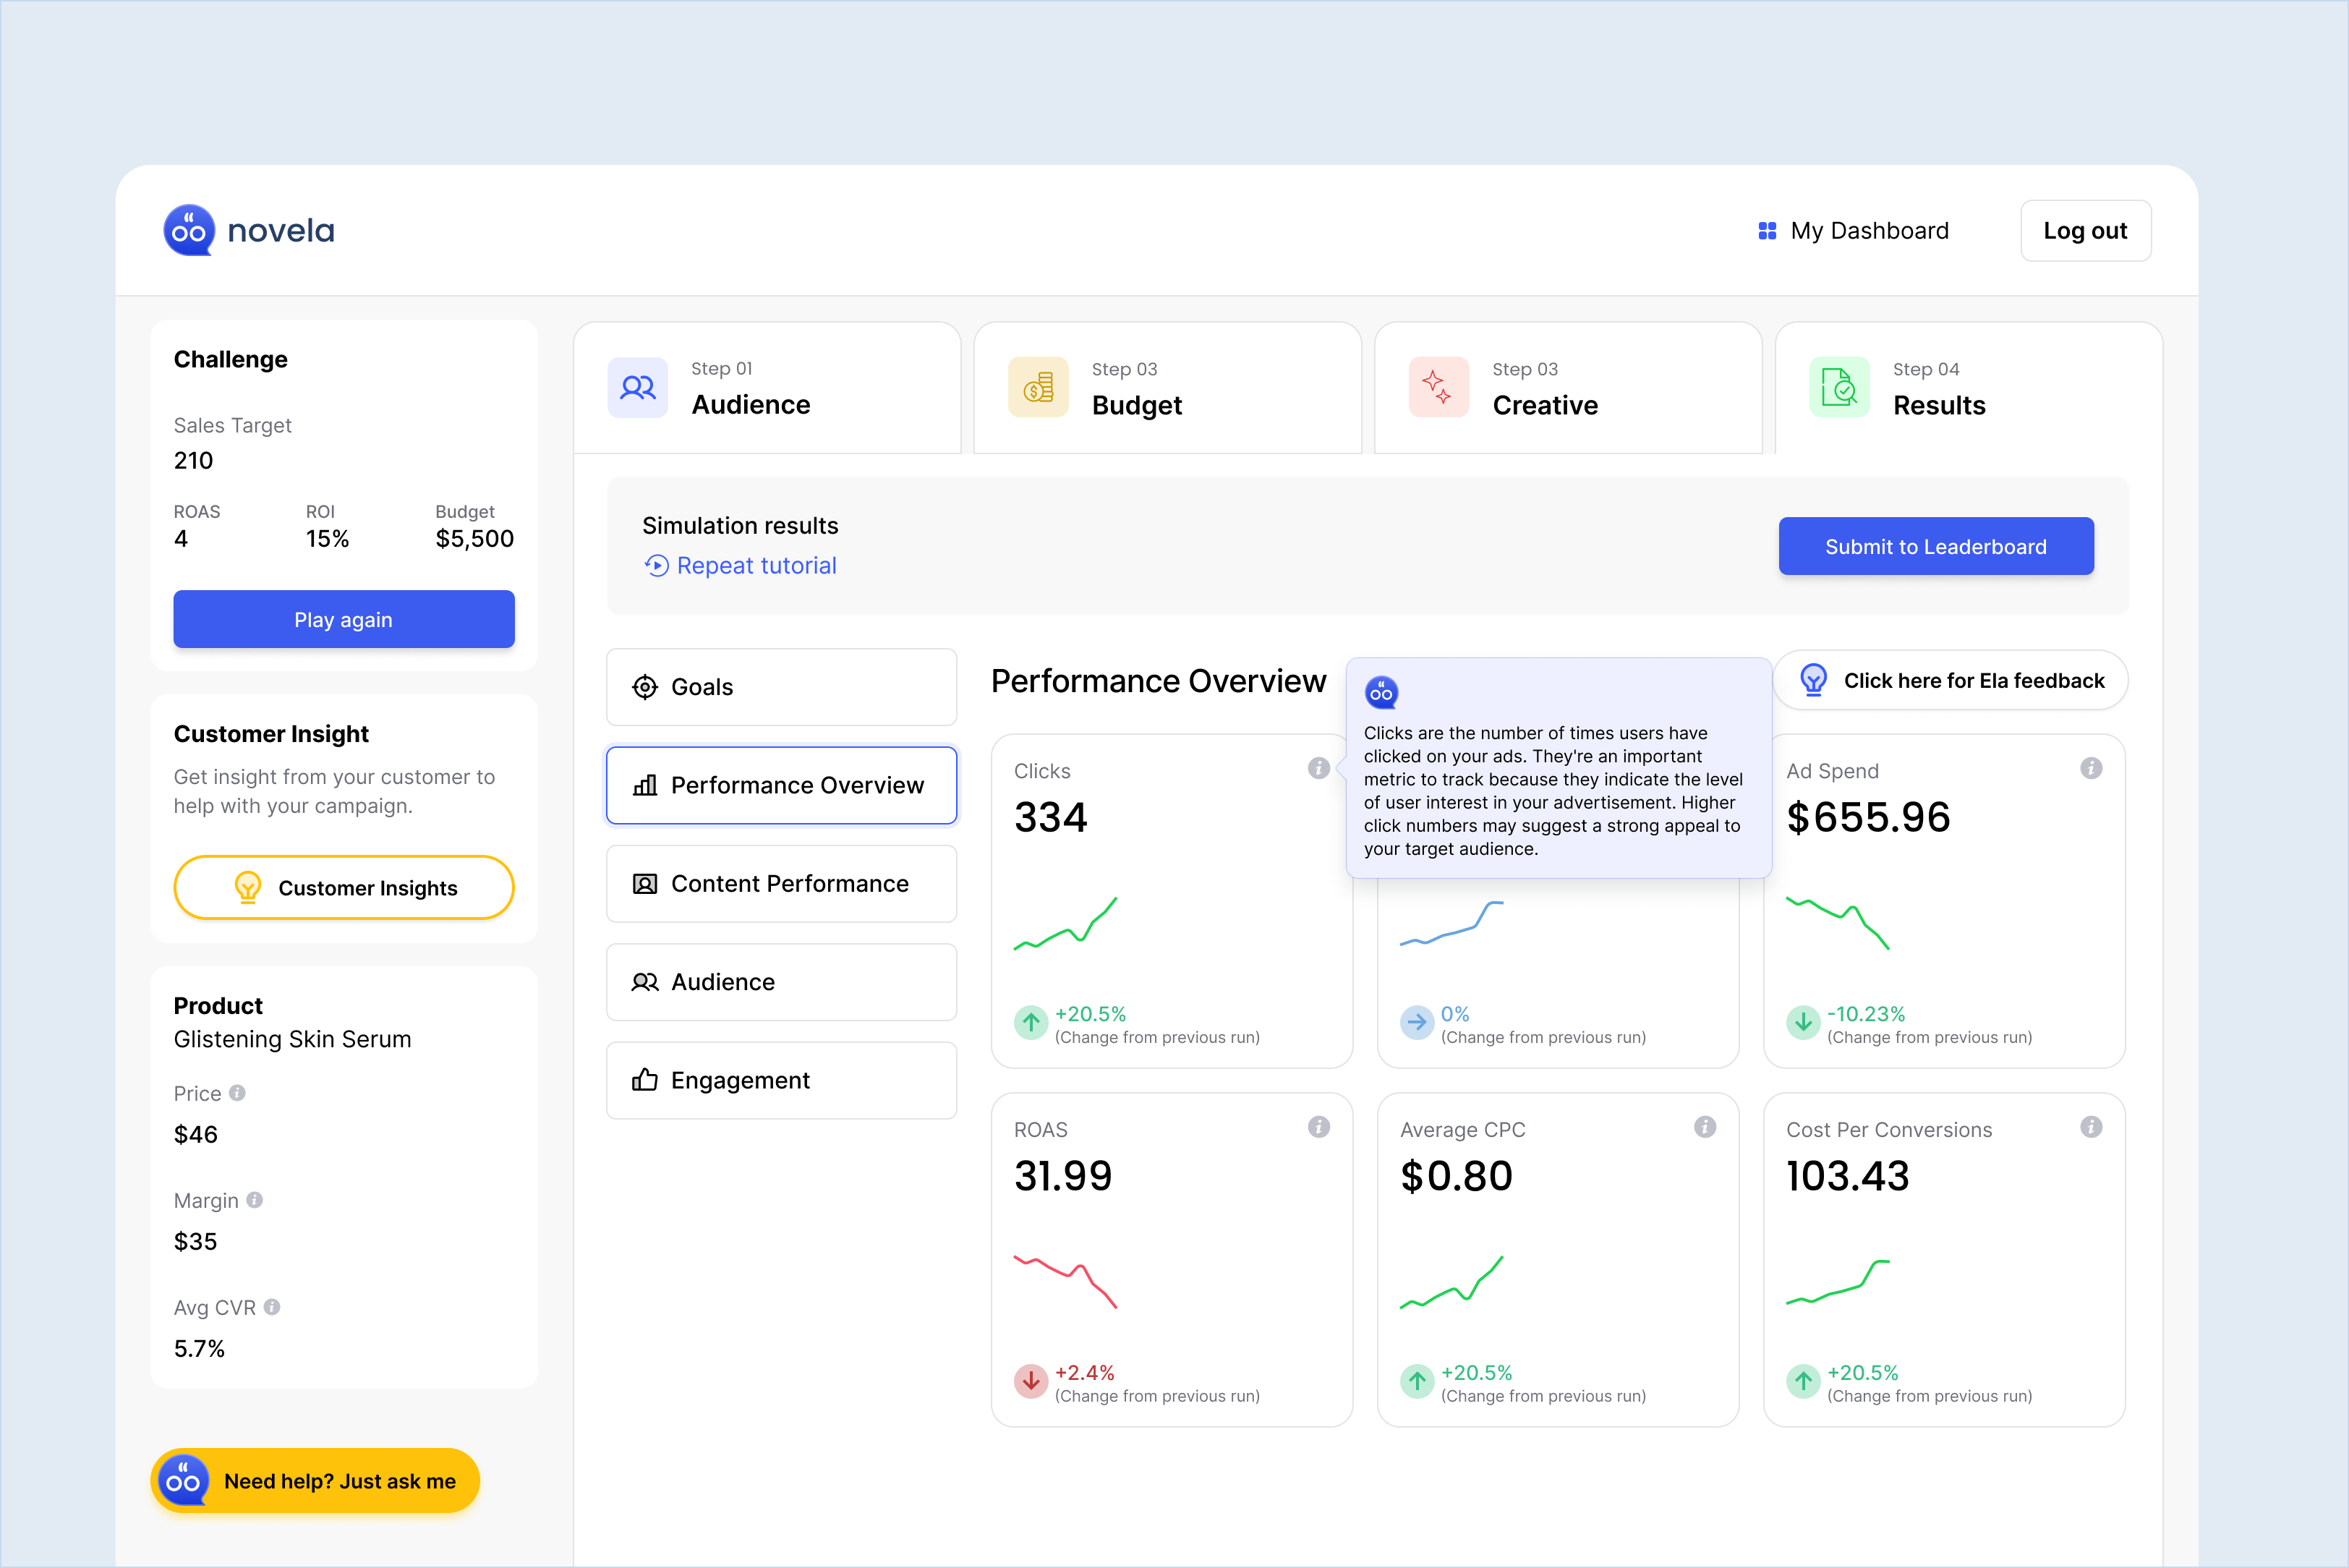Click the Average CPC info icon

coord(1704,1127)
